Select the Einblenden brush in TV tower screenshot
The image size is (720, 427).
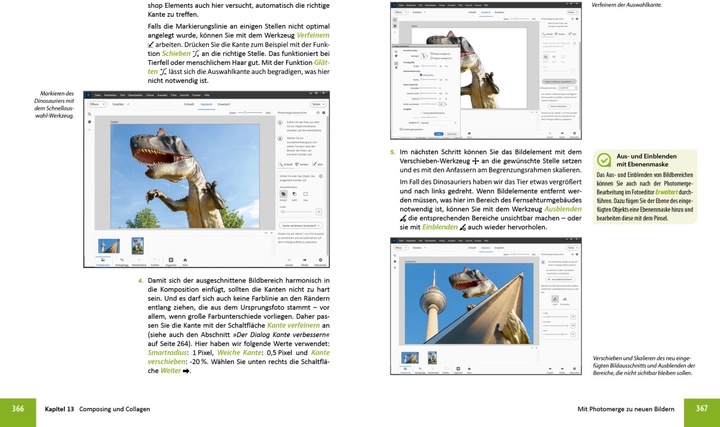coord(565,300)
